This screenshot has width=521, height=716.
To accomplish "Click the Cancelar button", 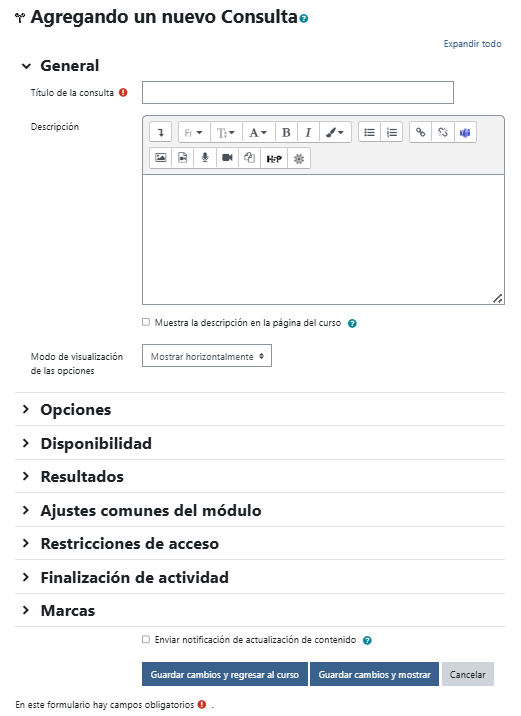I will [x=468, y=674].
